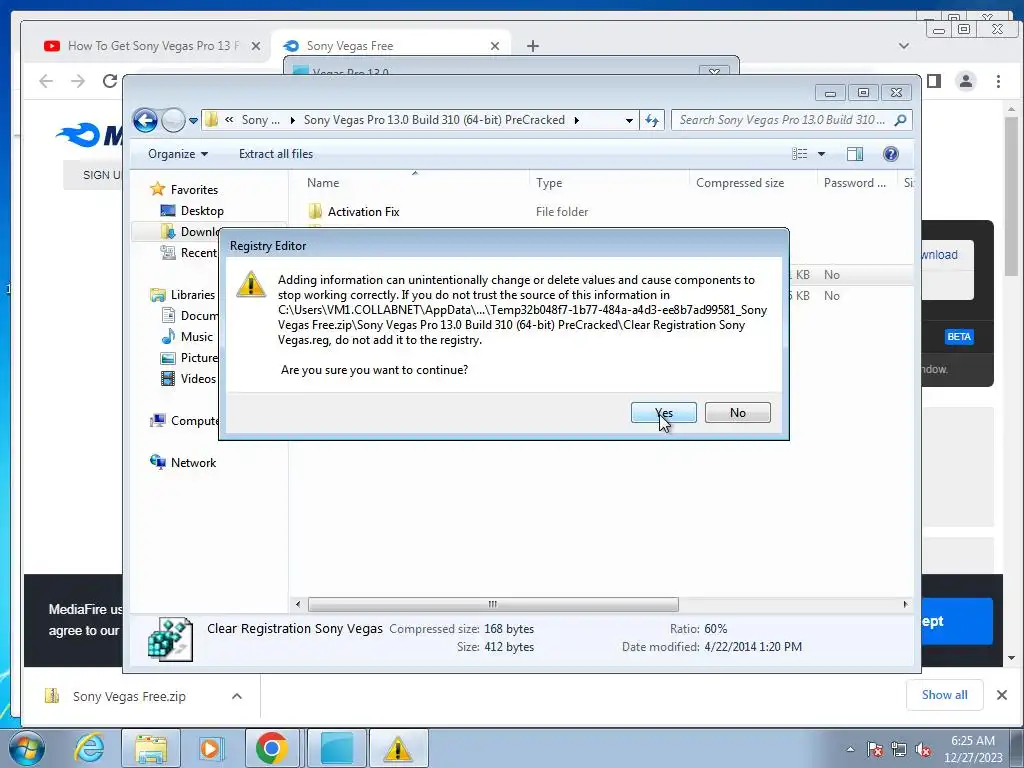Click taskbar clock showing 6:25 AM
Screen dimensions: 1024x768
tap(973, 748)
